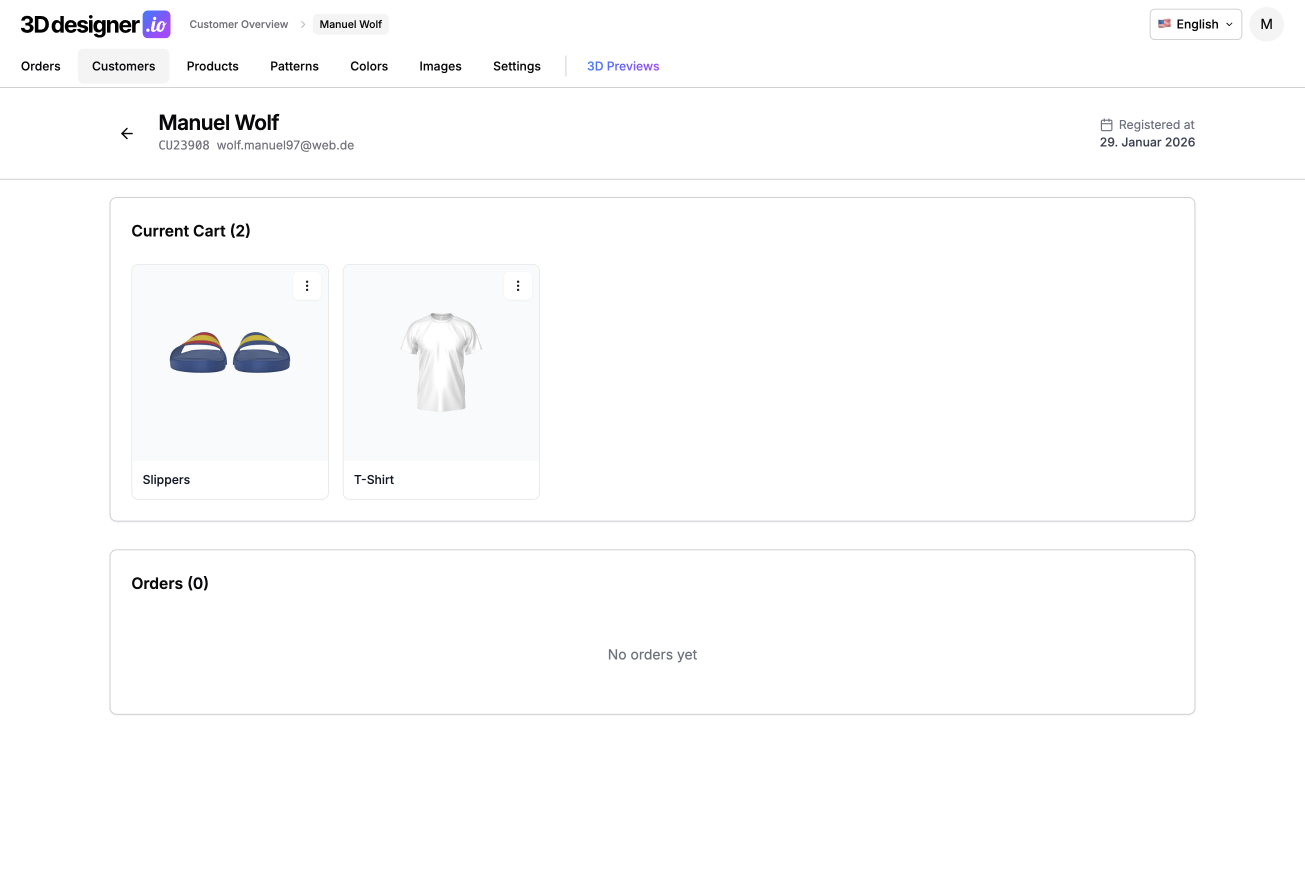This screenshot has height=870, width=1305.
Task: Expand the English language dropdown
Action: [x=1195, y=25]
